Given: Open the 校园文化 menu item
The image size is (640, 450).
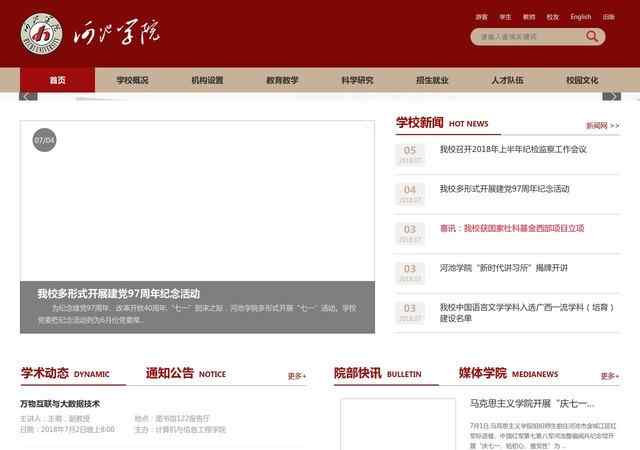Looking at the screenshot, I should coord(582,80).
